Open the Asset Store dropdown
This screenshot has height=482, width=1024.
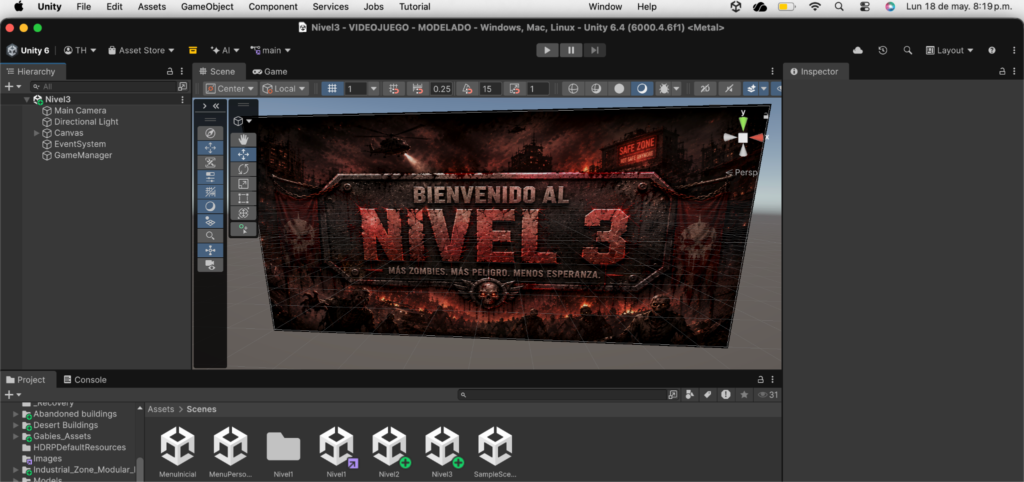[141, 50]
